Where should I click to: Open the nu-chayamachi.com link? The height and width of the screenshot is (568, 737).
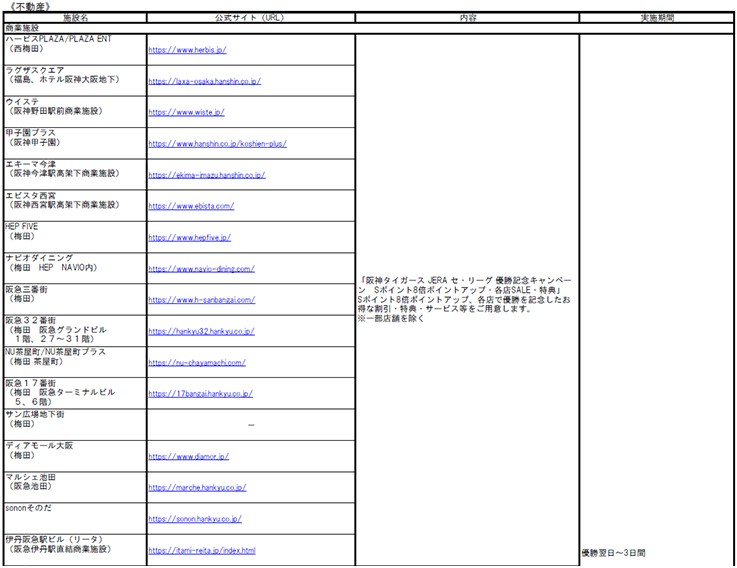coord(197,363)
